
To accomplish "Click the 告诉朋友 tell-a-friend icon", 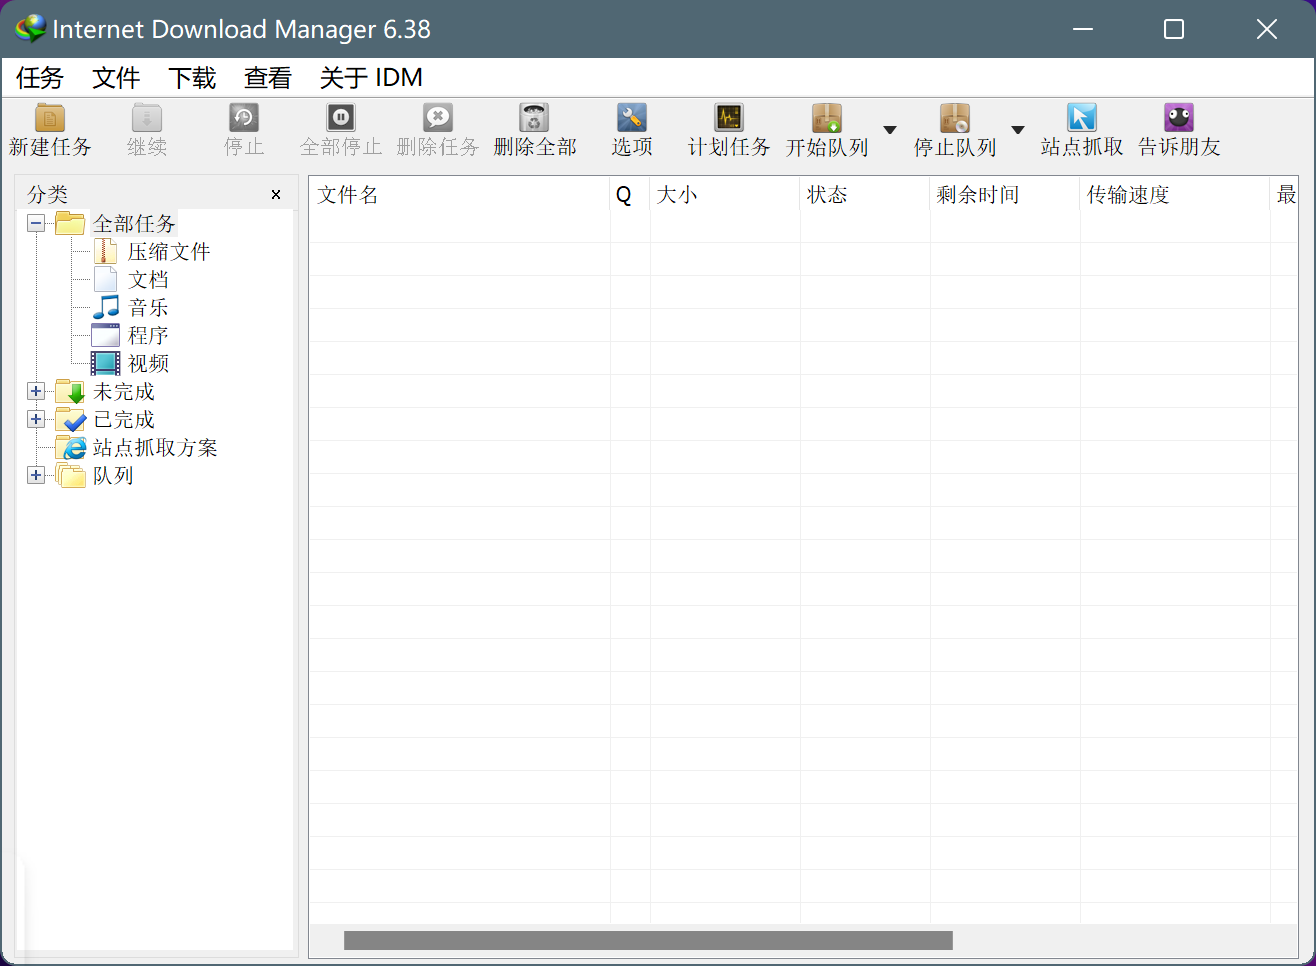I will coord(1179,118).
